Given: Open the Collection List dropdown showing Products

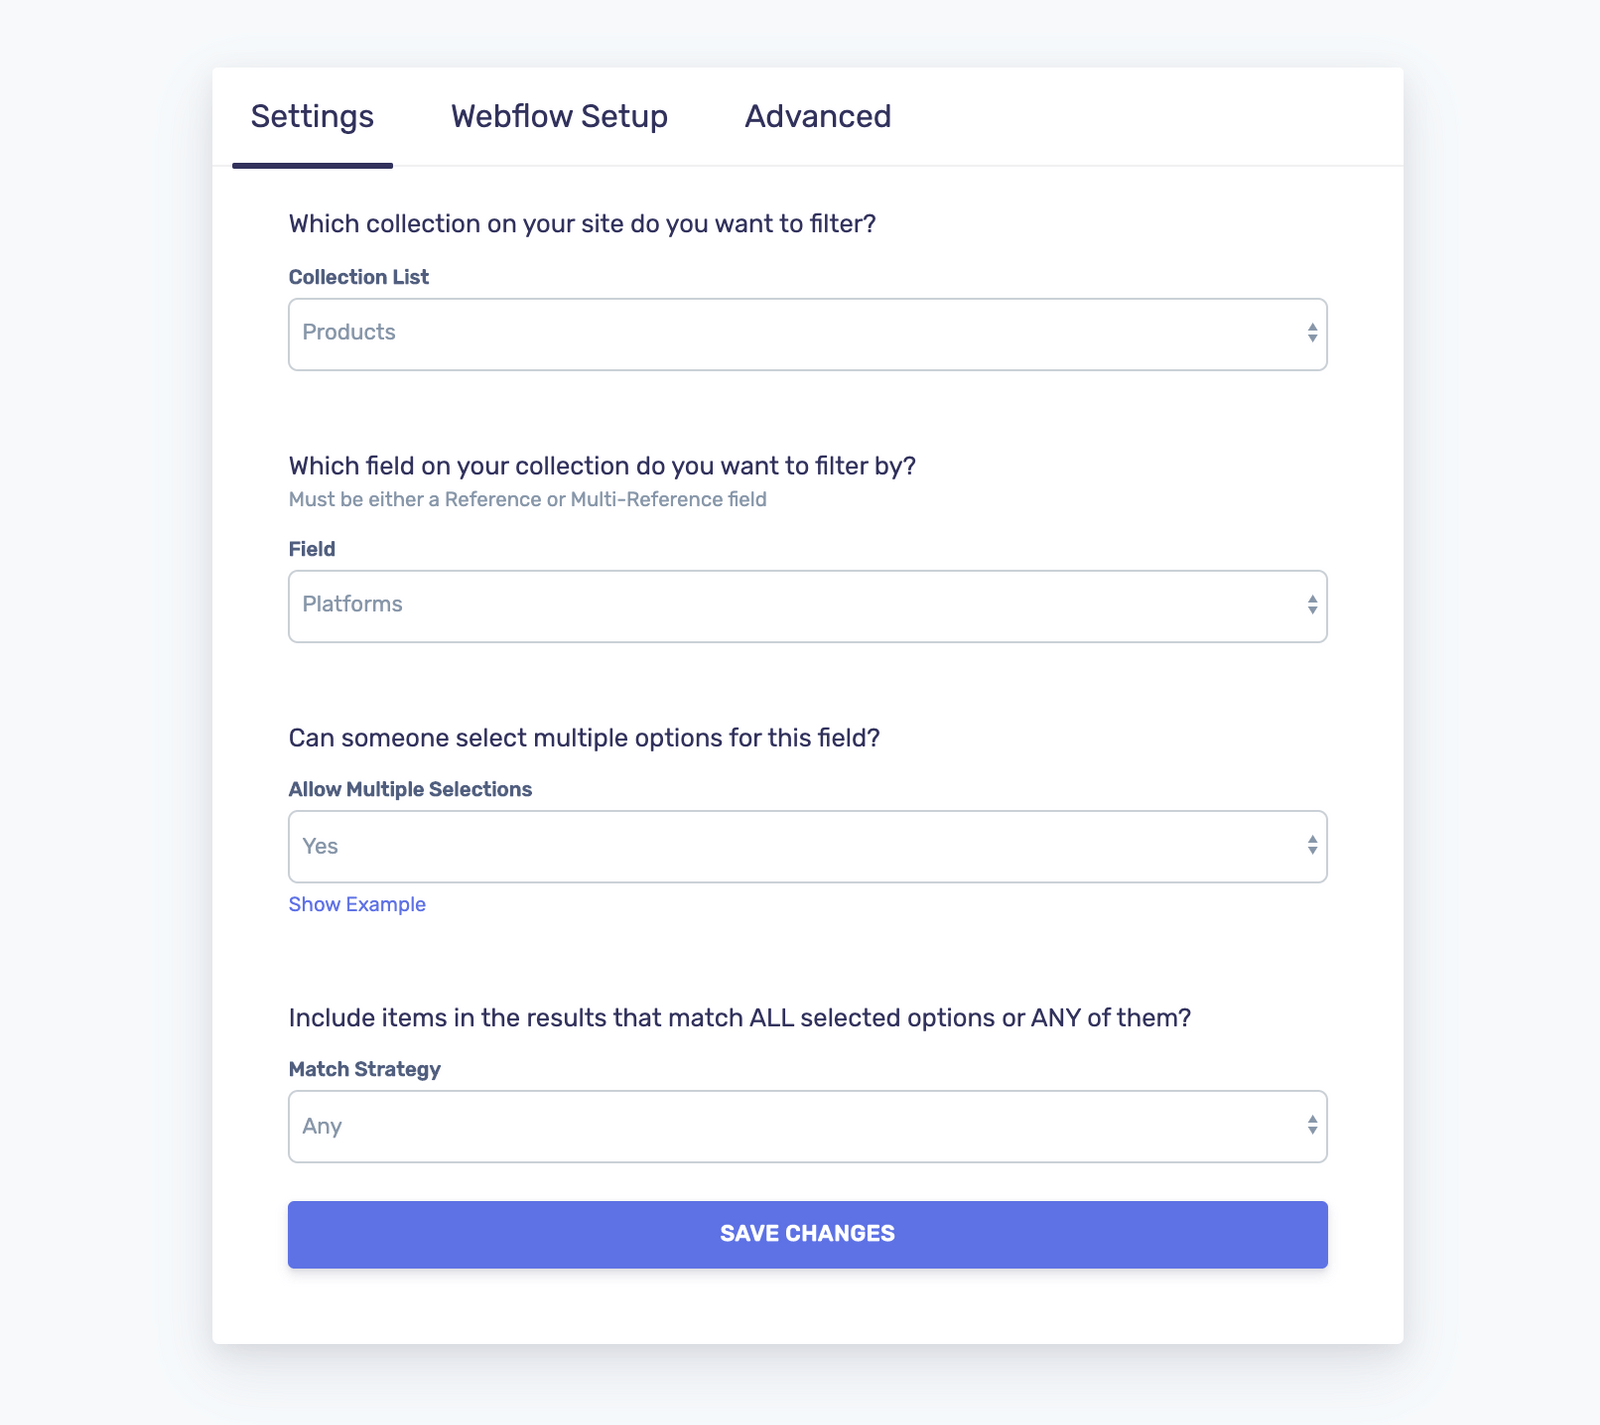Looking at the screenshot, I should click(x=790, y=334).
